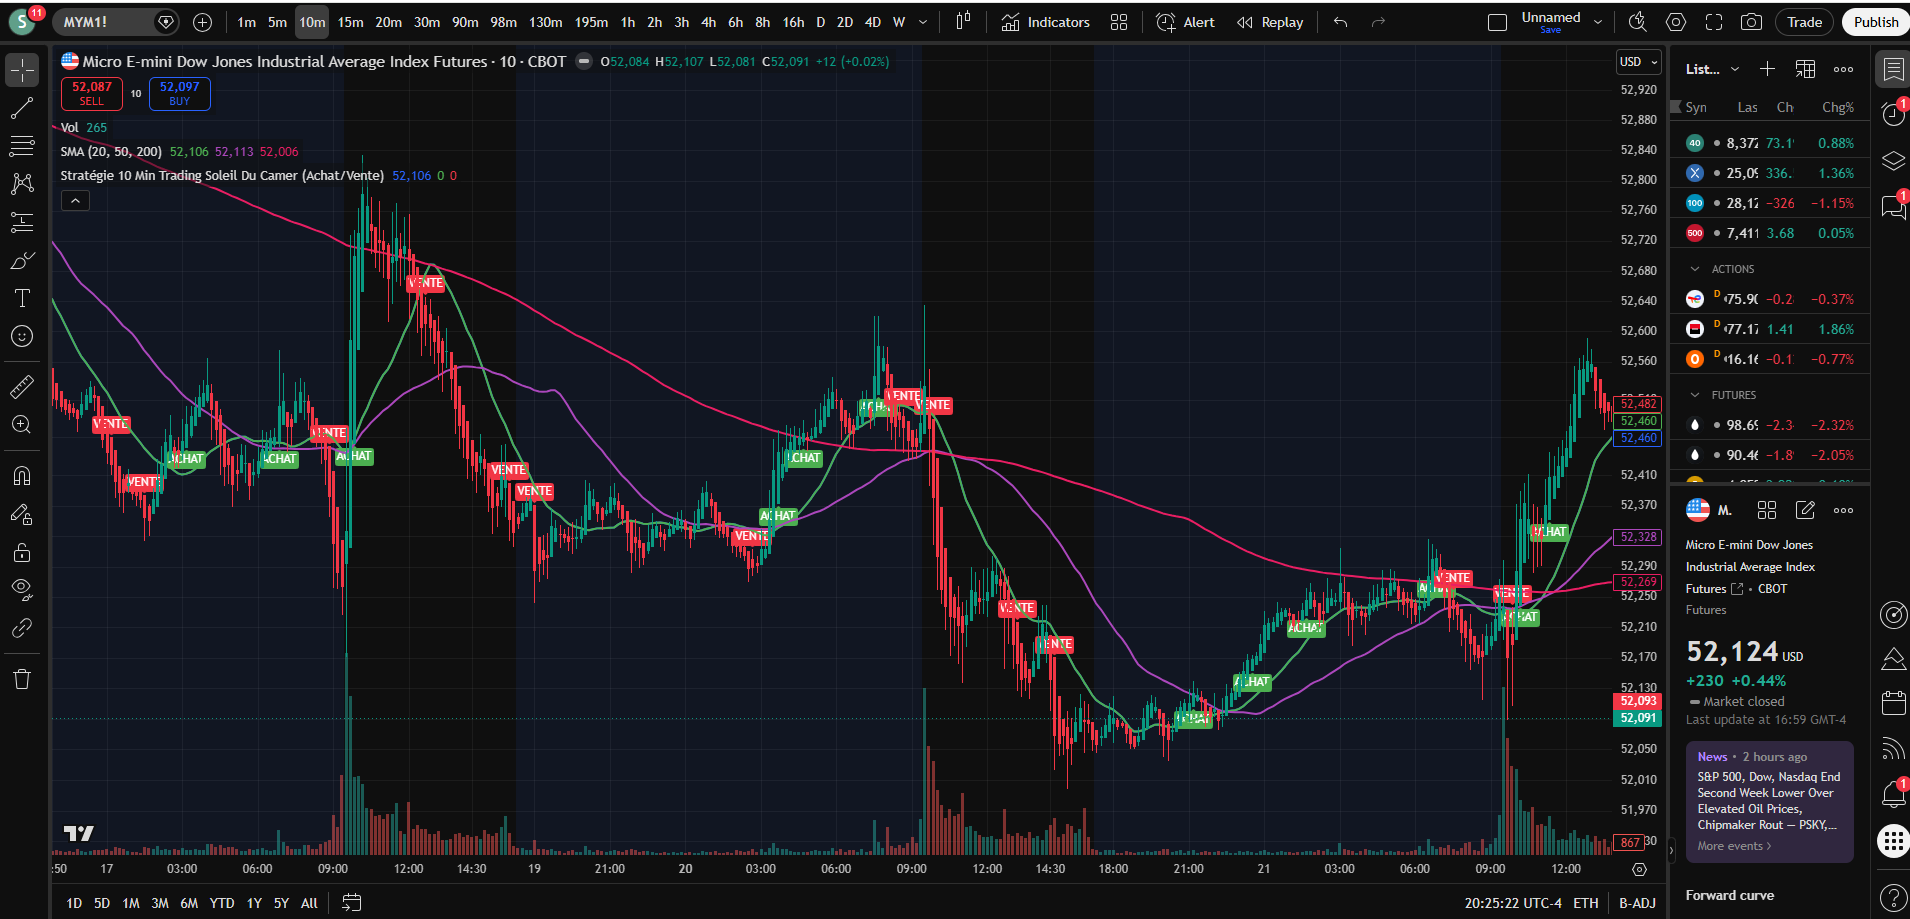Select the zoom in tool

pos(22,424)
